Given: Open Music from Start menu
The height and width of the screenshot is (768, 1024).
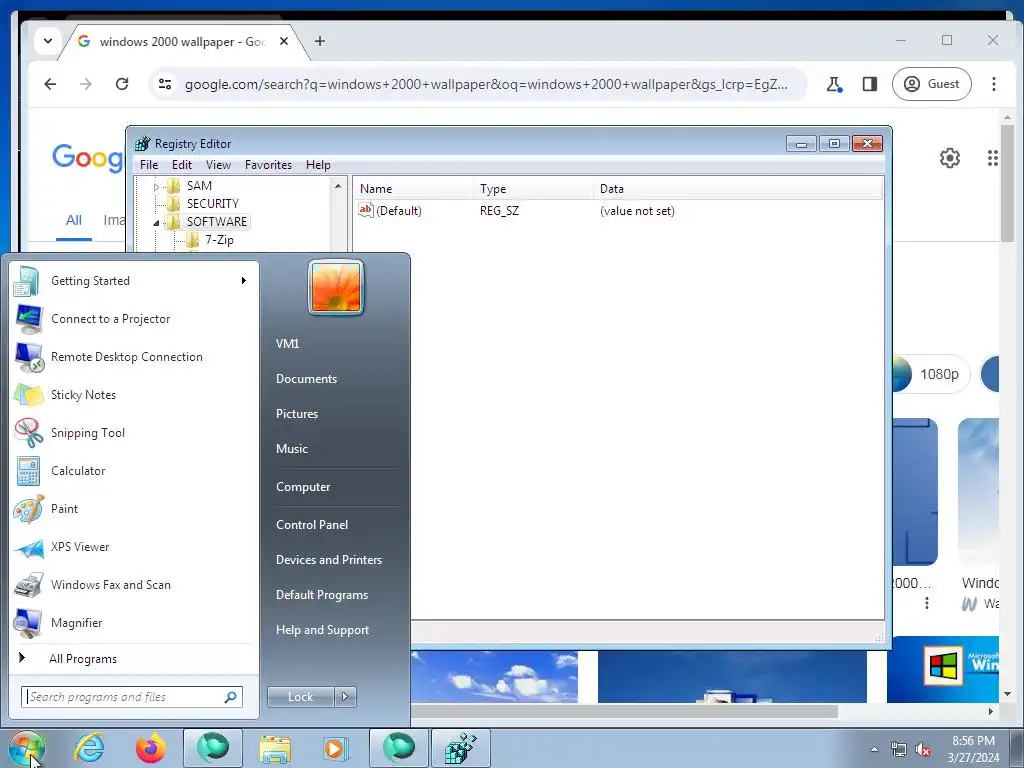Looking at the screenshot, I should coord(291,449).
